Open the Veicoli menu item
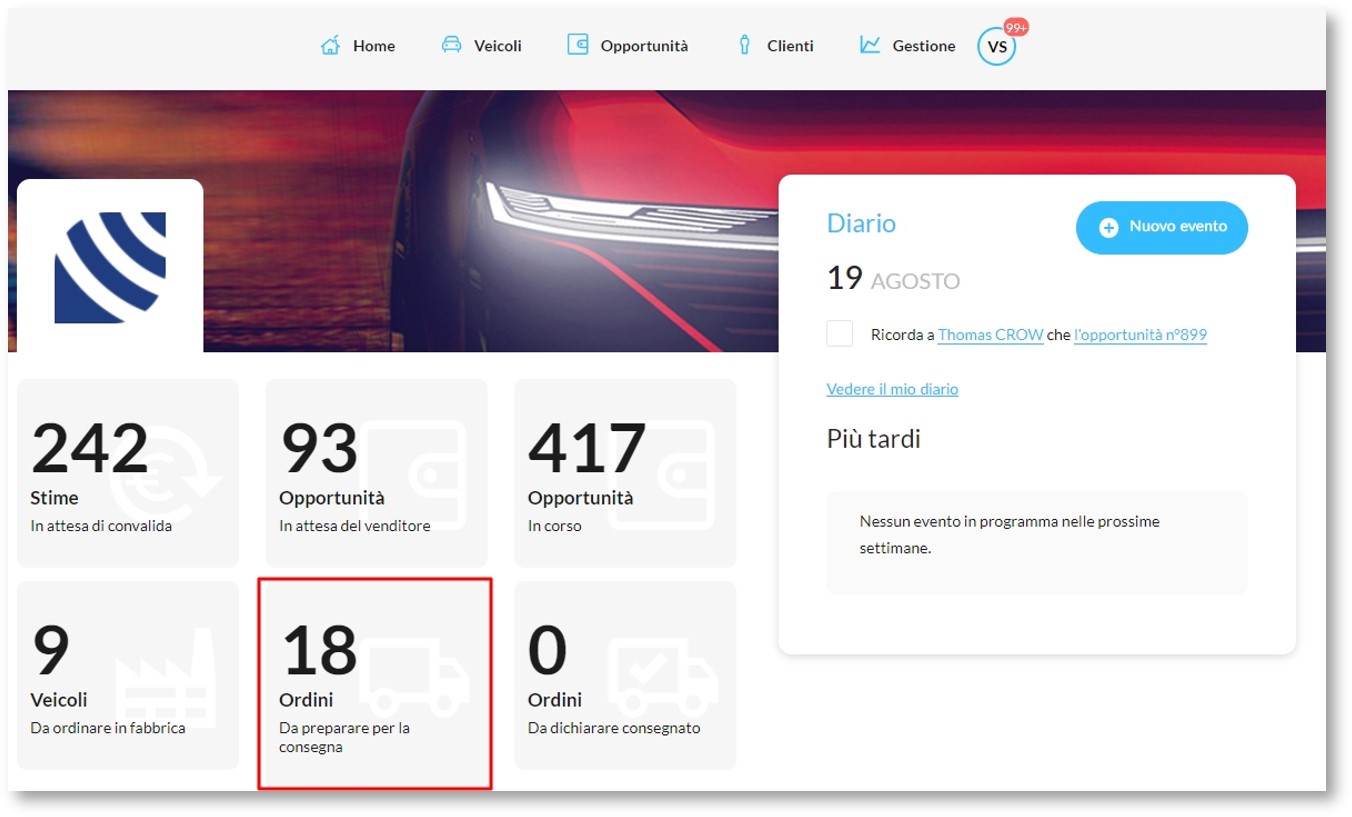The height and width of the screenshot is (817, 1352). 482,45
